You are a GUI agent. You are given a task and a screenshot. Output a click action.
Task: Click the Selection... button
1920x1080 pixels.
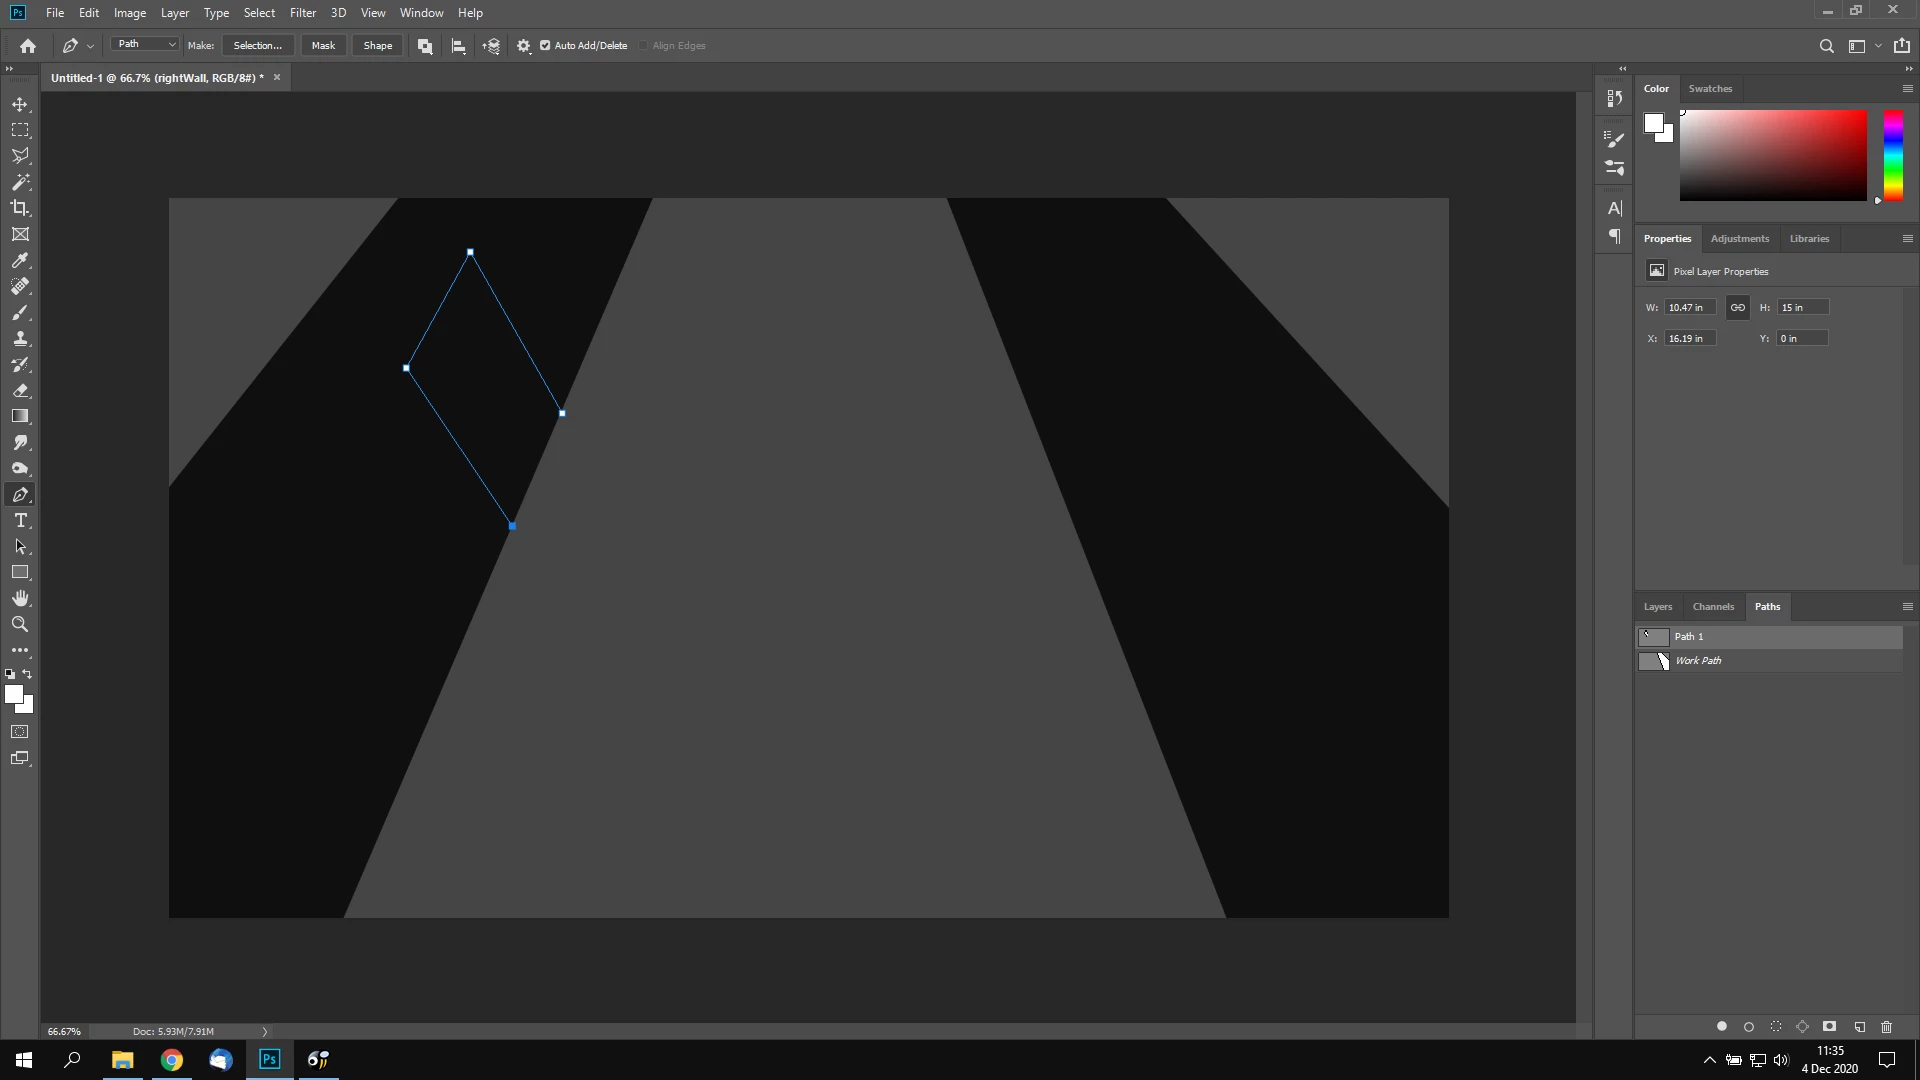[257, 45]
